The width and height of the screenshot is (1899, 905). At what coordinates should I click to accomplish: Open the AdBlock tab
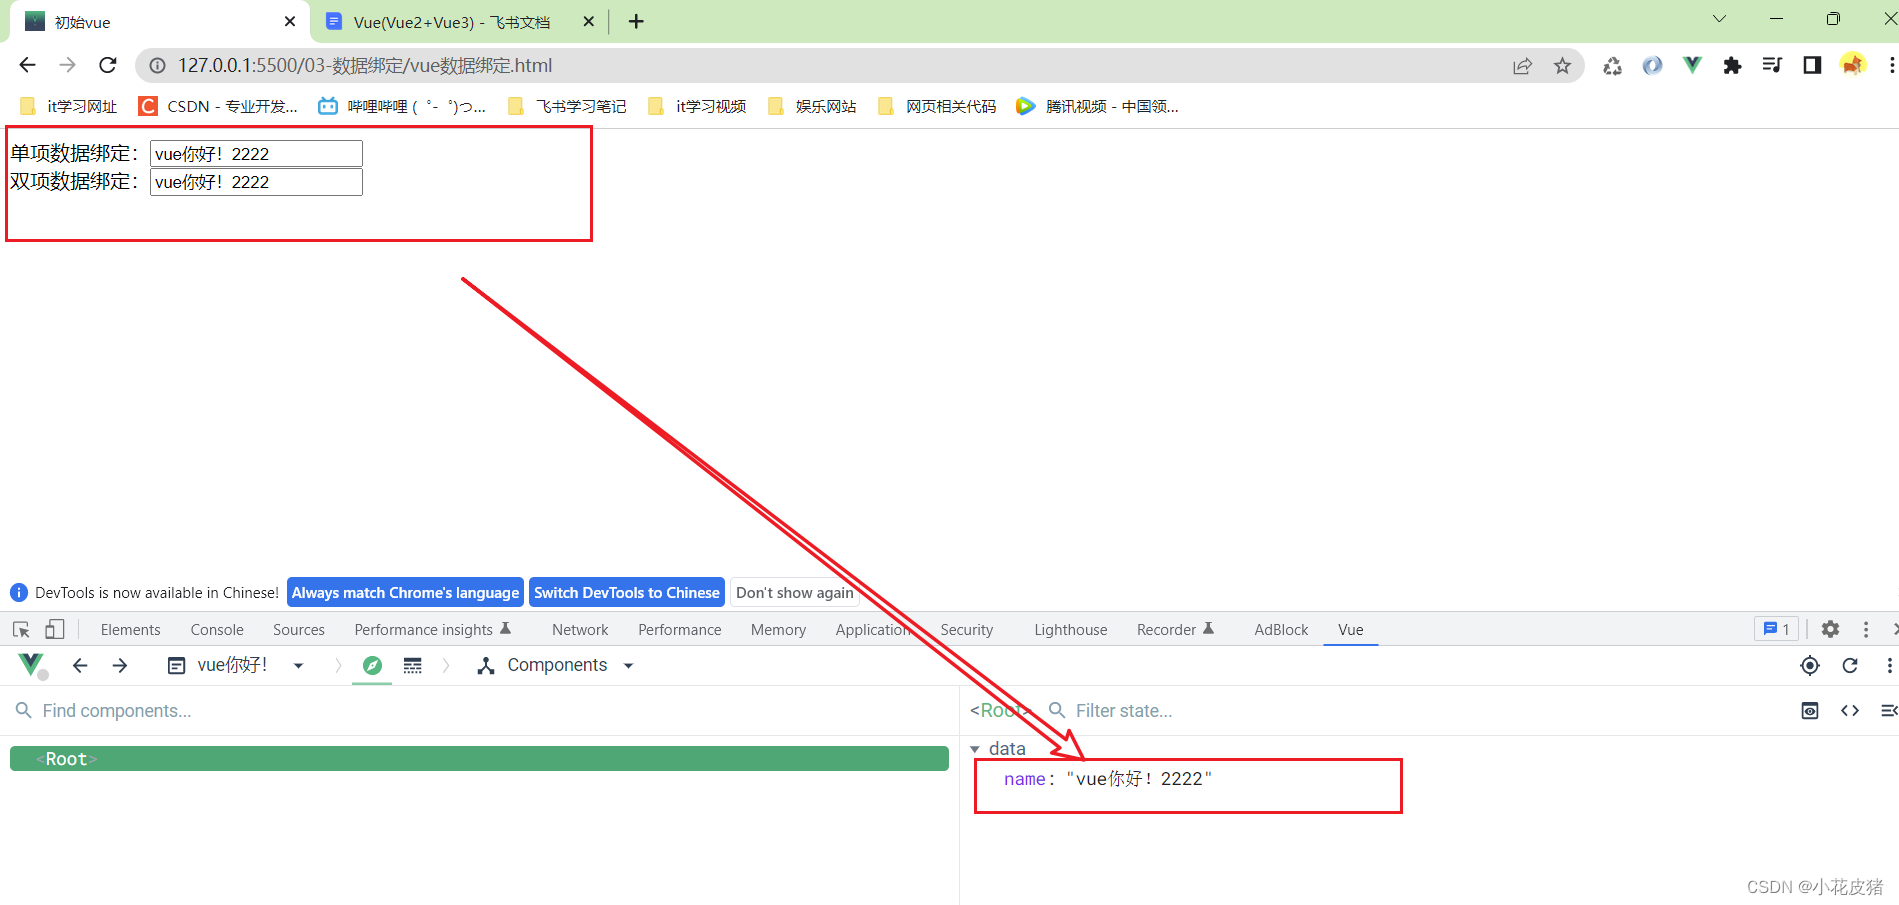coord(1281,629)
